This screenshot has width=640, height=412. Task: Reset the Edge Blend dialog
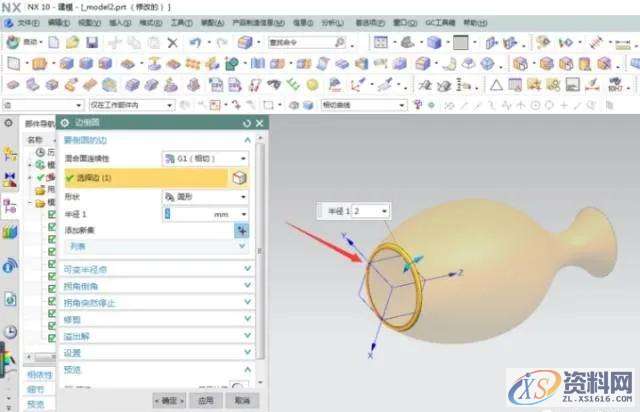(245, 122)
